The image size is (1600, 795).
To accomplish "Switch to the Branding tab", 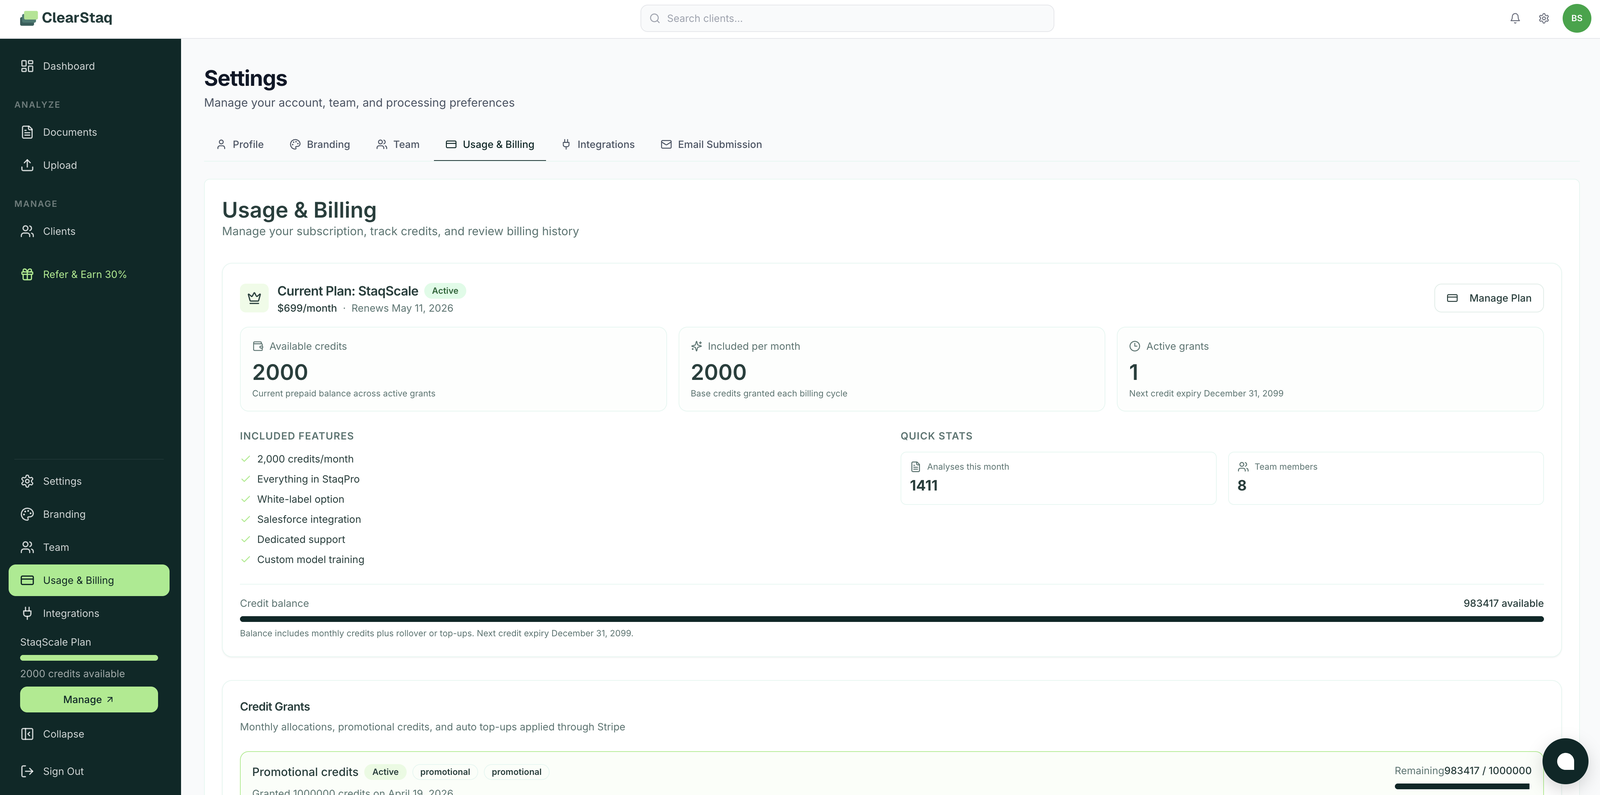I will (x=320, y=145).
